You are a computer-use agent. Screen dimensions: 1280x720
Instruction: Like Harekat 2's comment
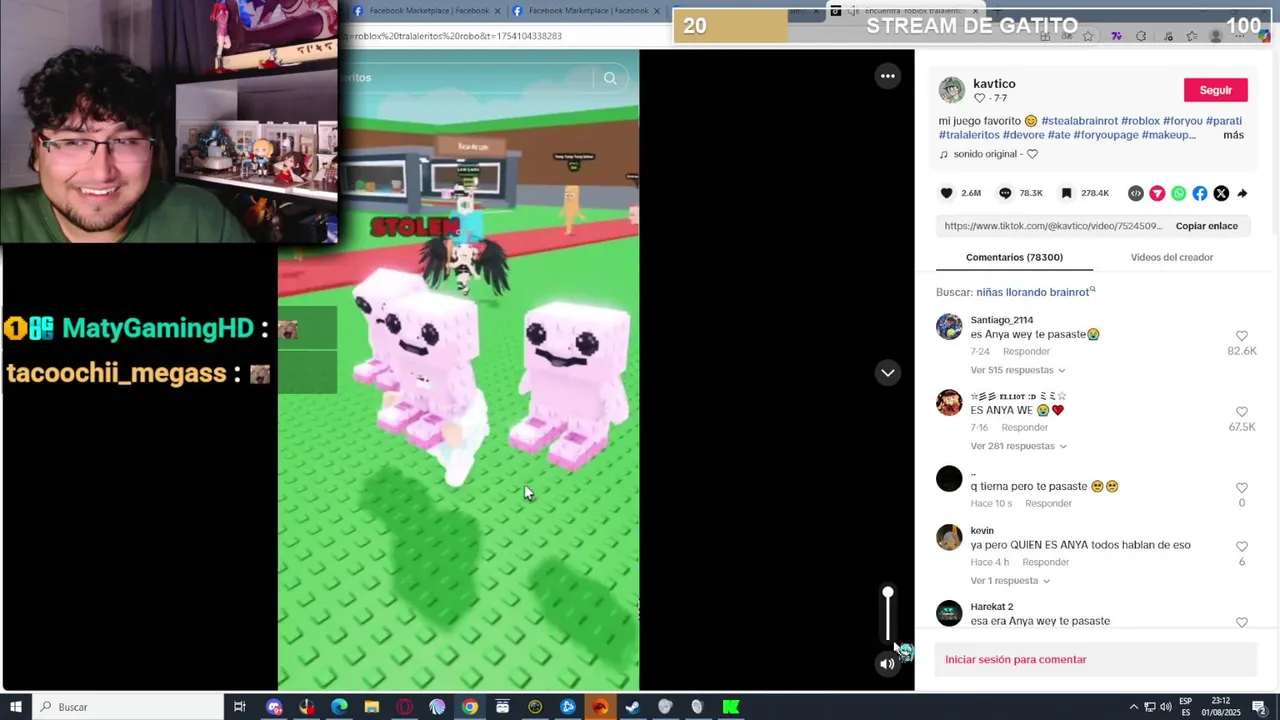click(x=1241, y=622)
